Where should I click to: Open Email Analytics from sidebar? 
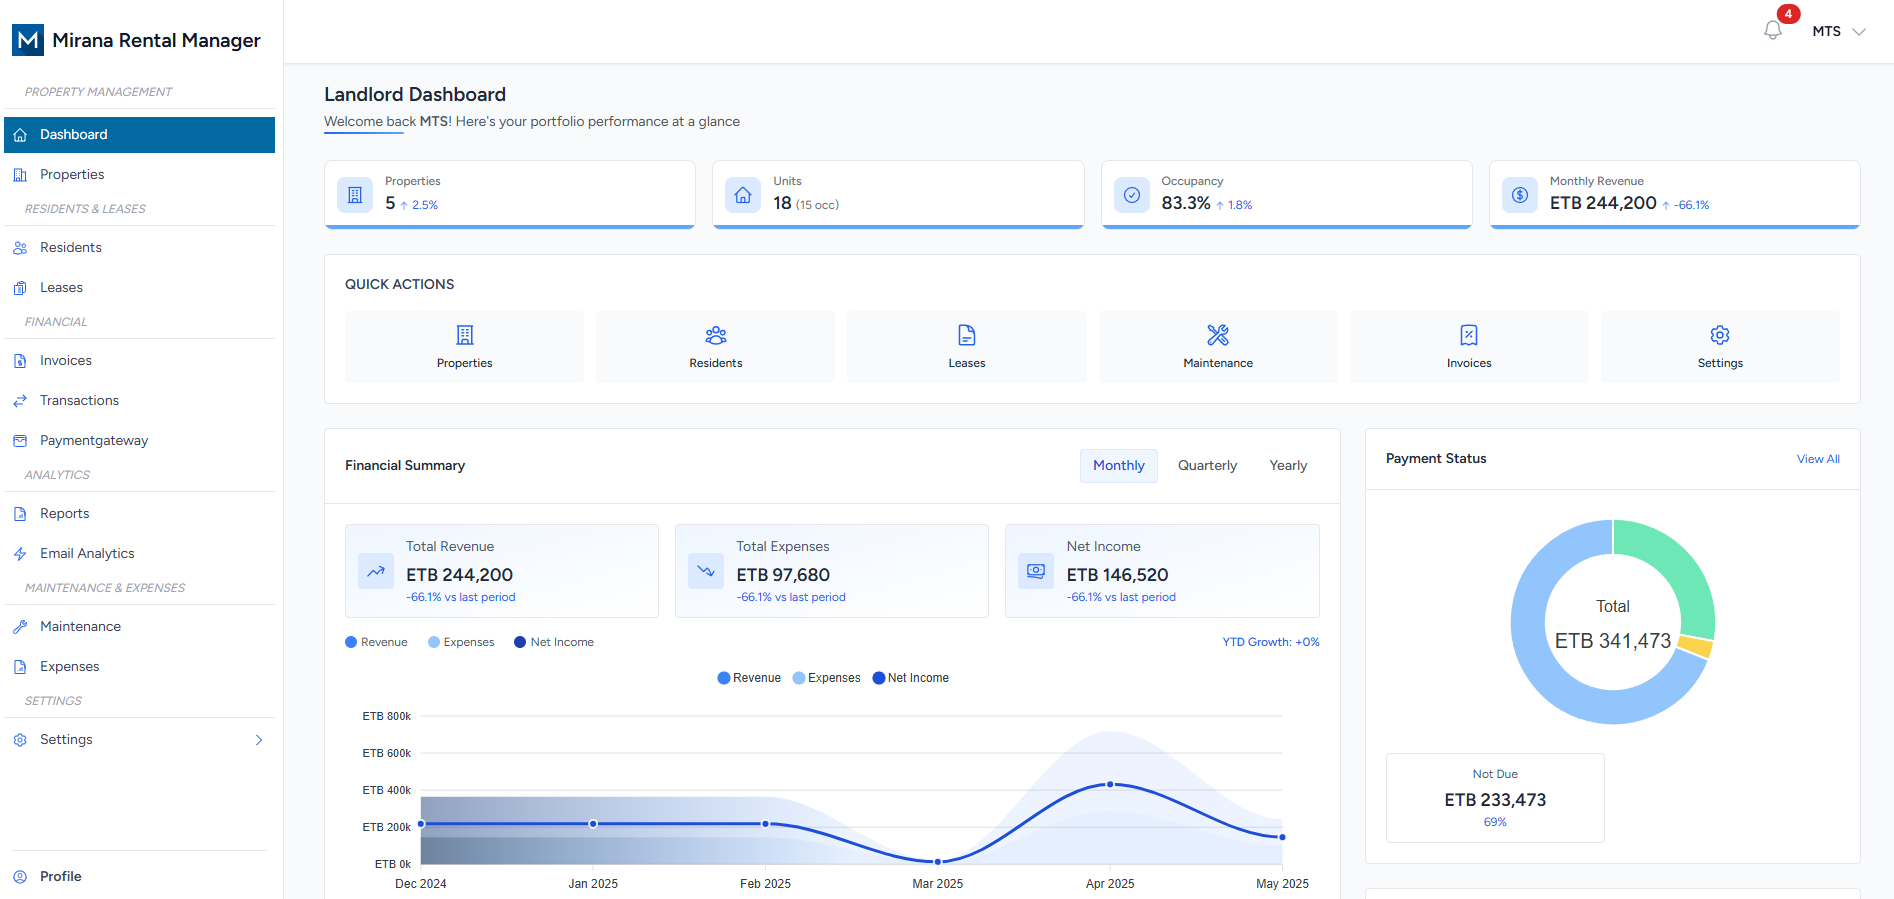[x=139, y=554]
